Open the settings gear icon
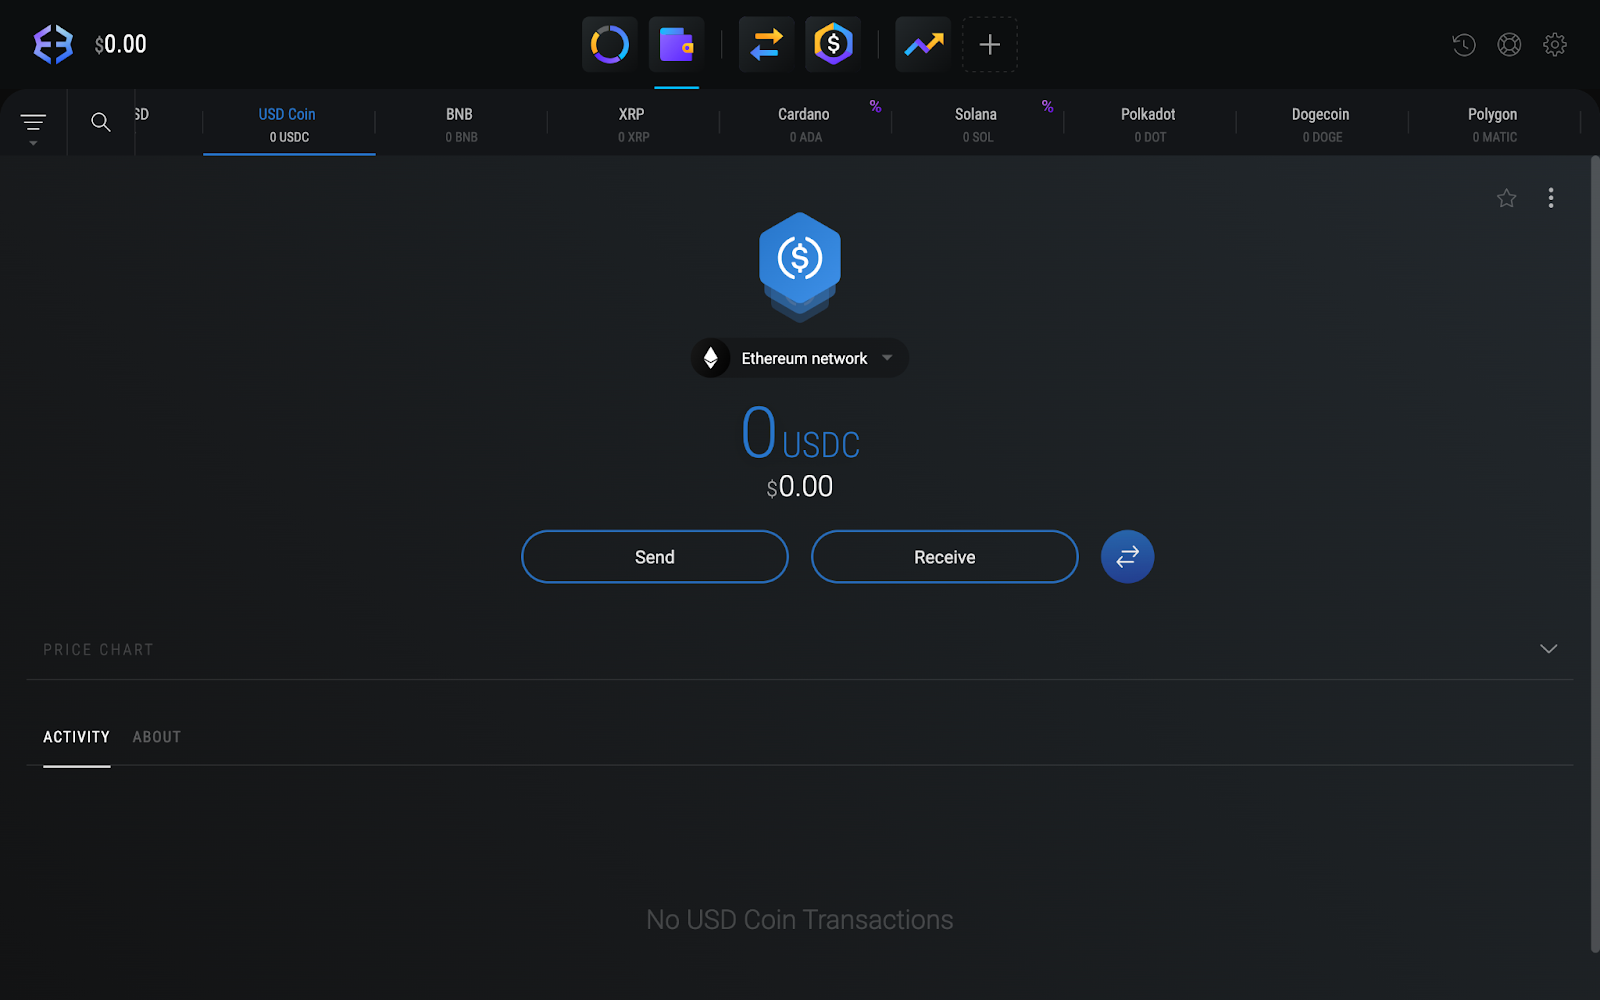Viewport: 1600px width, 1000px height. (x=1555, y=44)
